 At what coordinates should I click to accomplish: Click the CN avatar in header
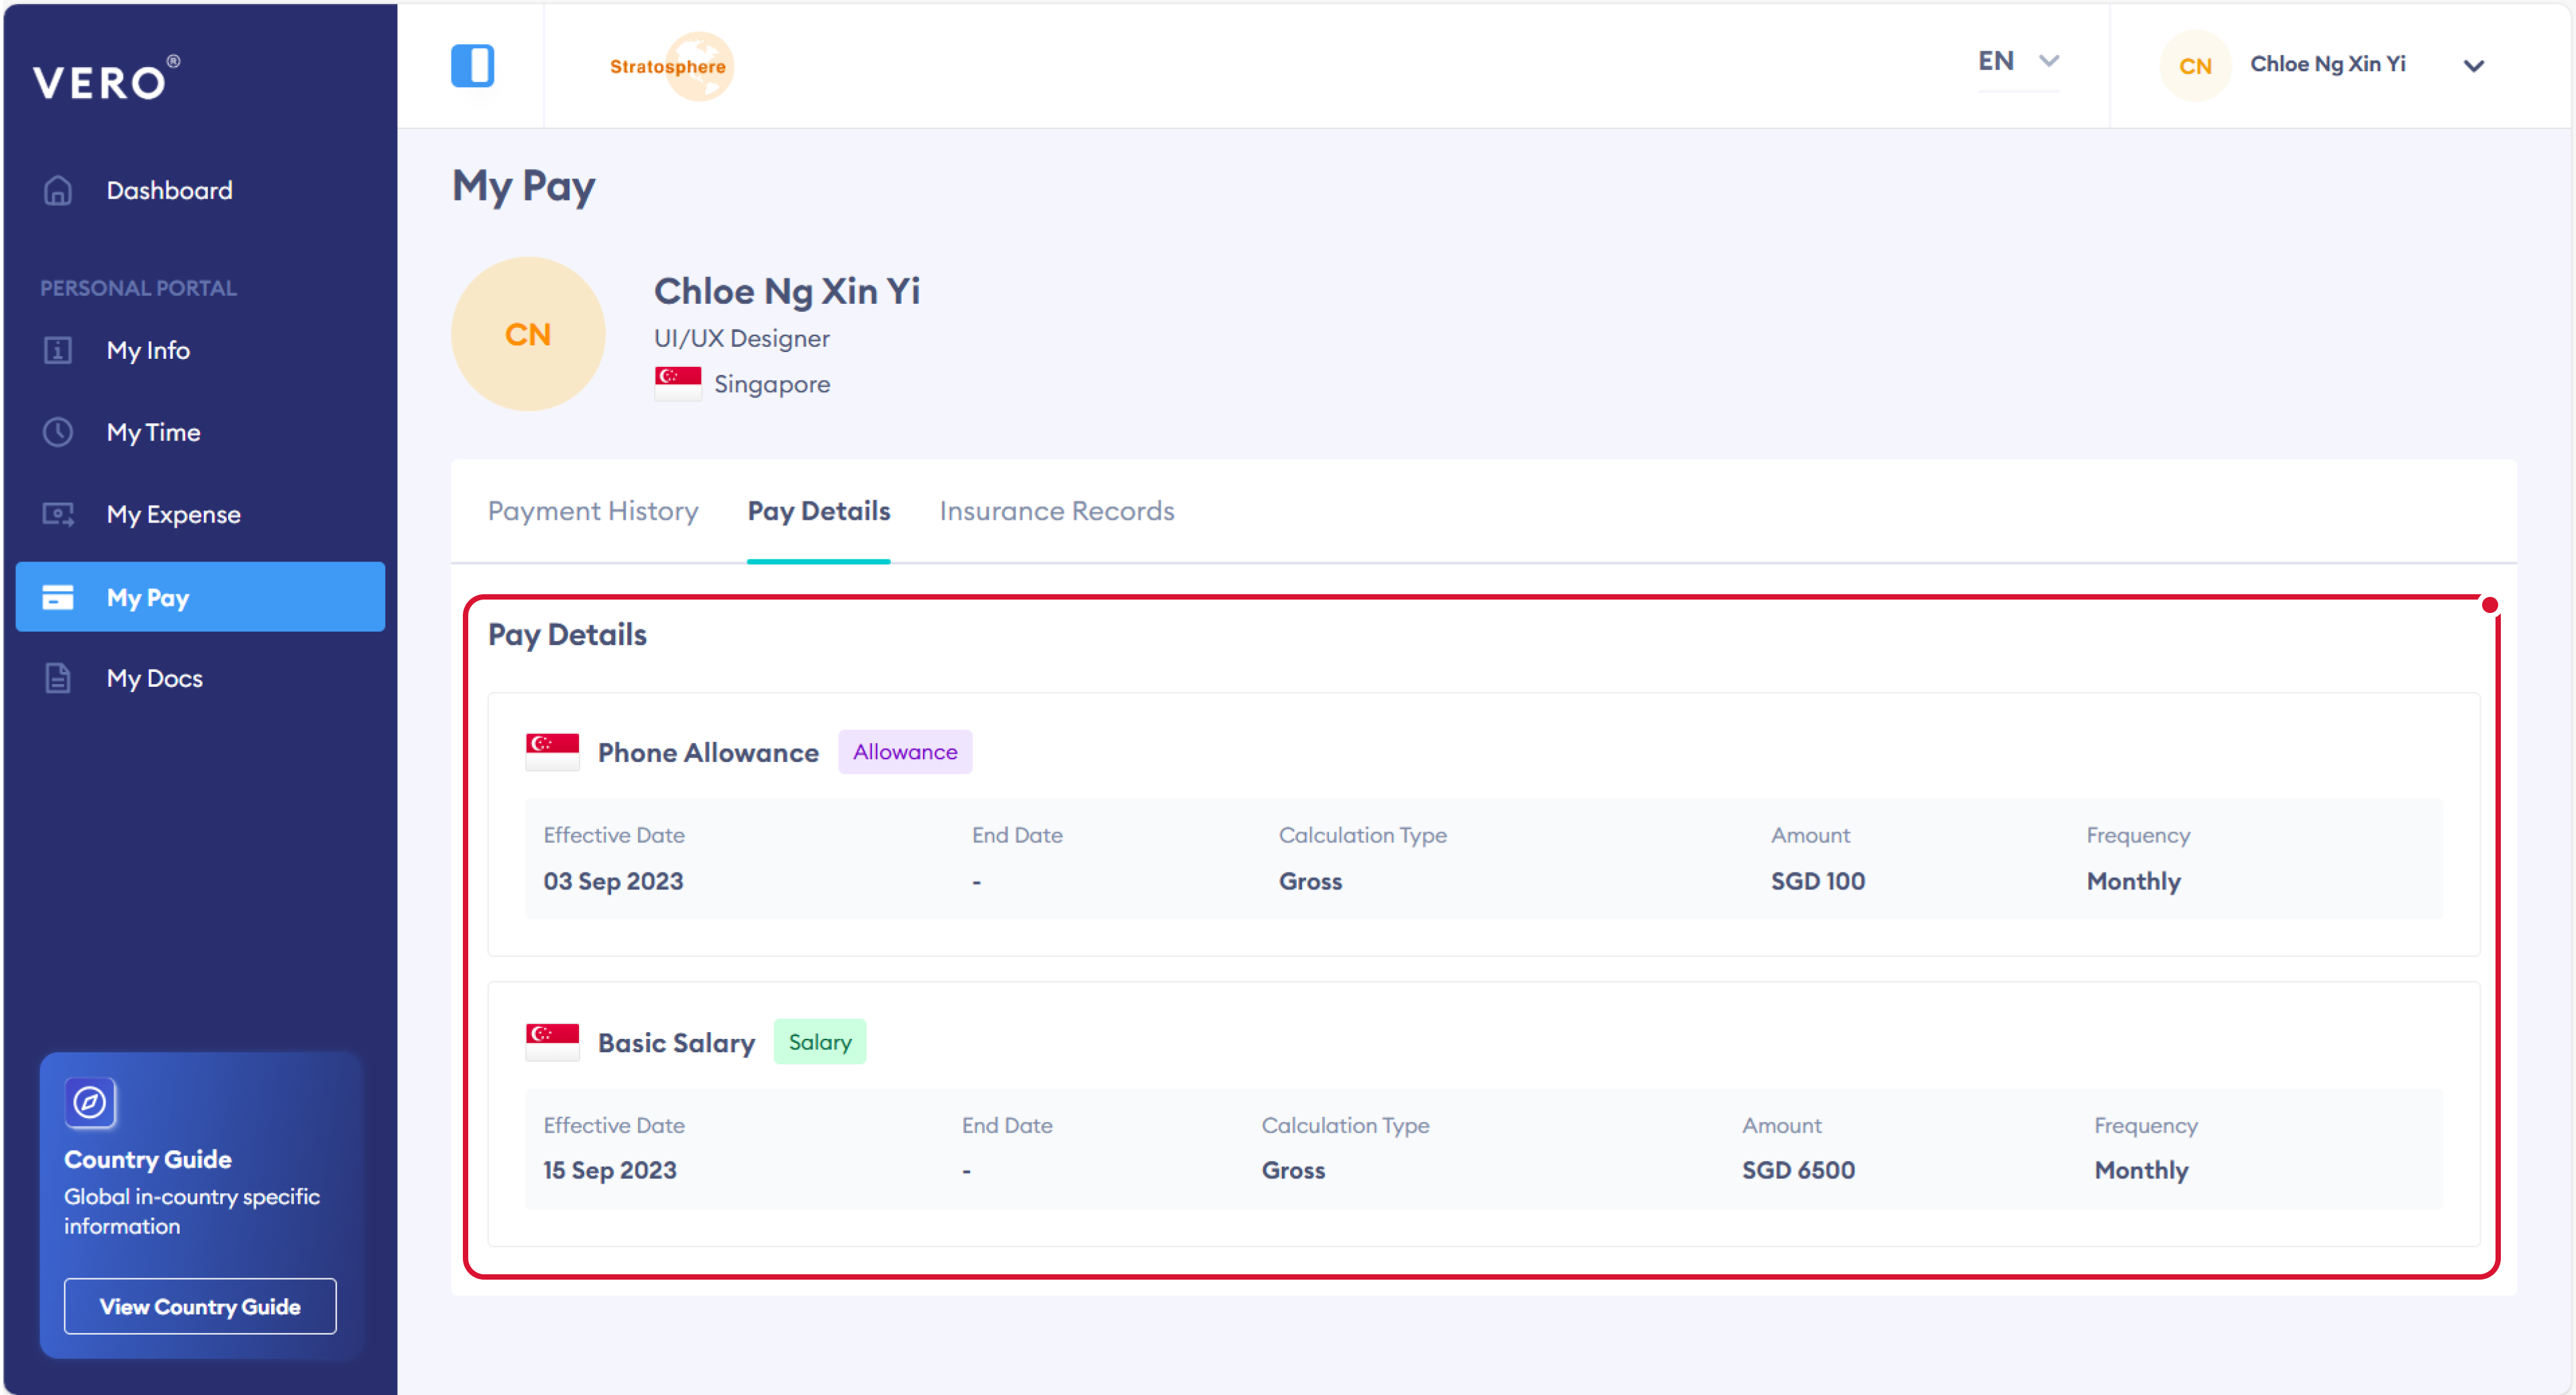(2194, 66)
